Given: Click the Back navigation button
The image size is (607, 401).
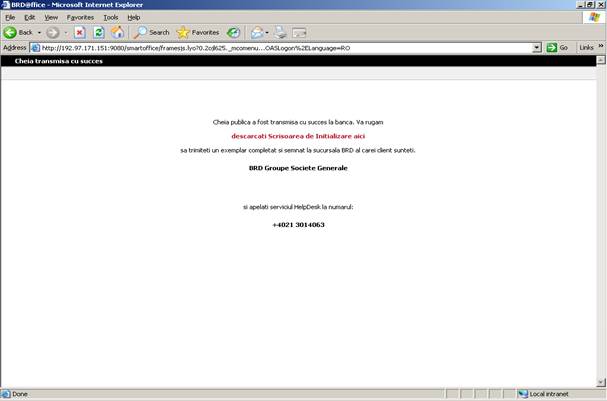Looking at the screenshot, I should (x=19, y=32).
